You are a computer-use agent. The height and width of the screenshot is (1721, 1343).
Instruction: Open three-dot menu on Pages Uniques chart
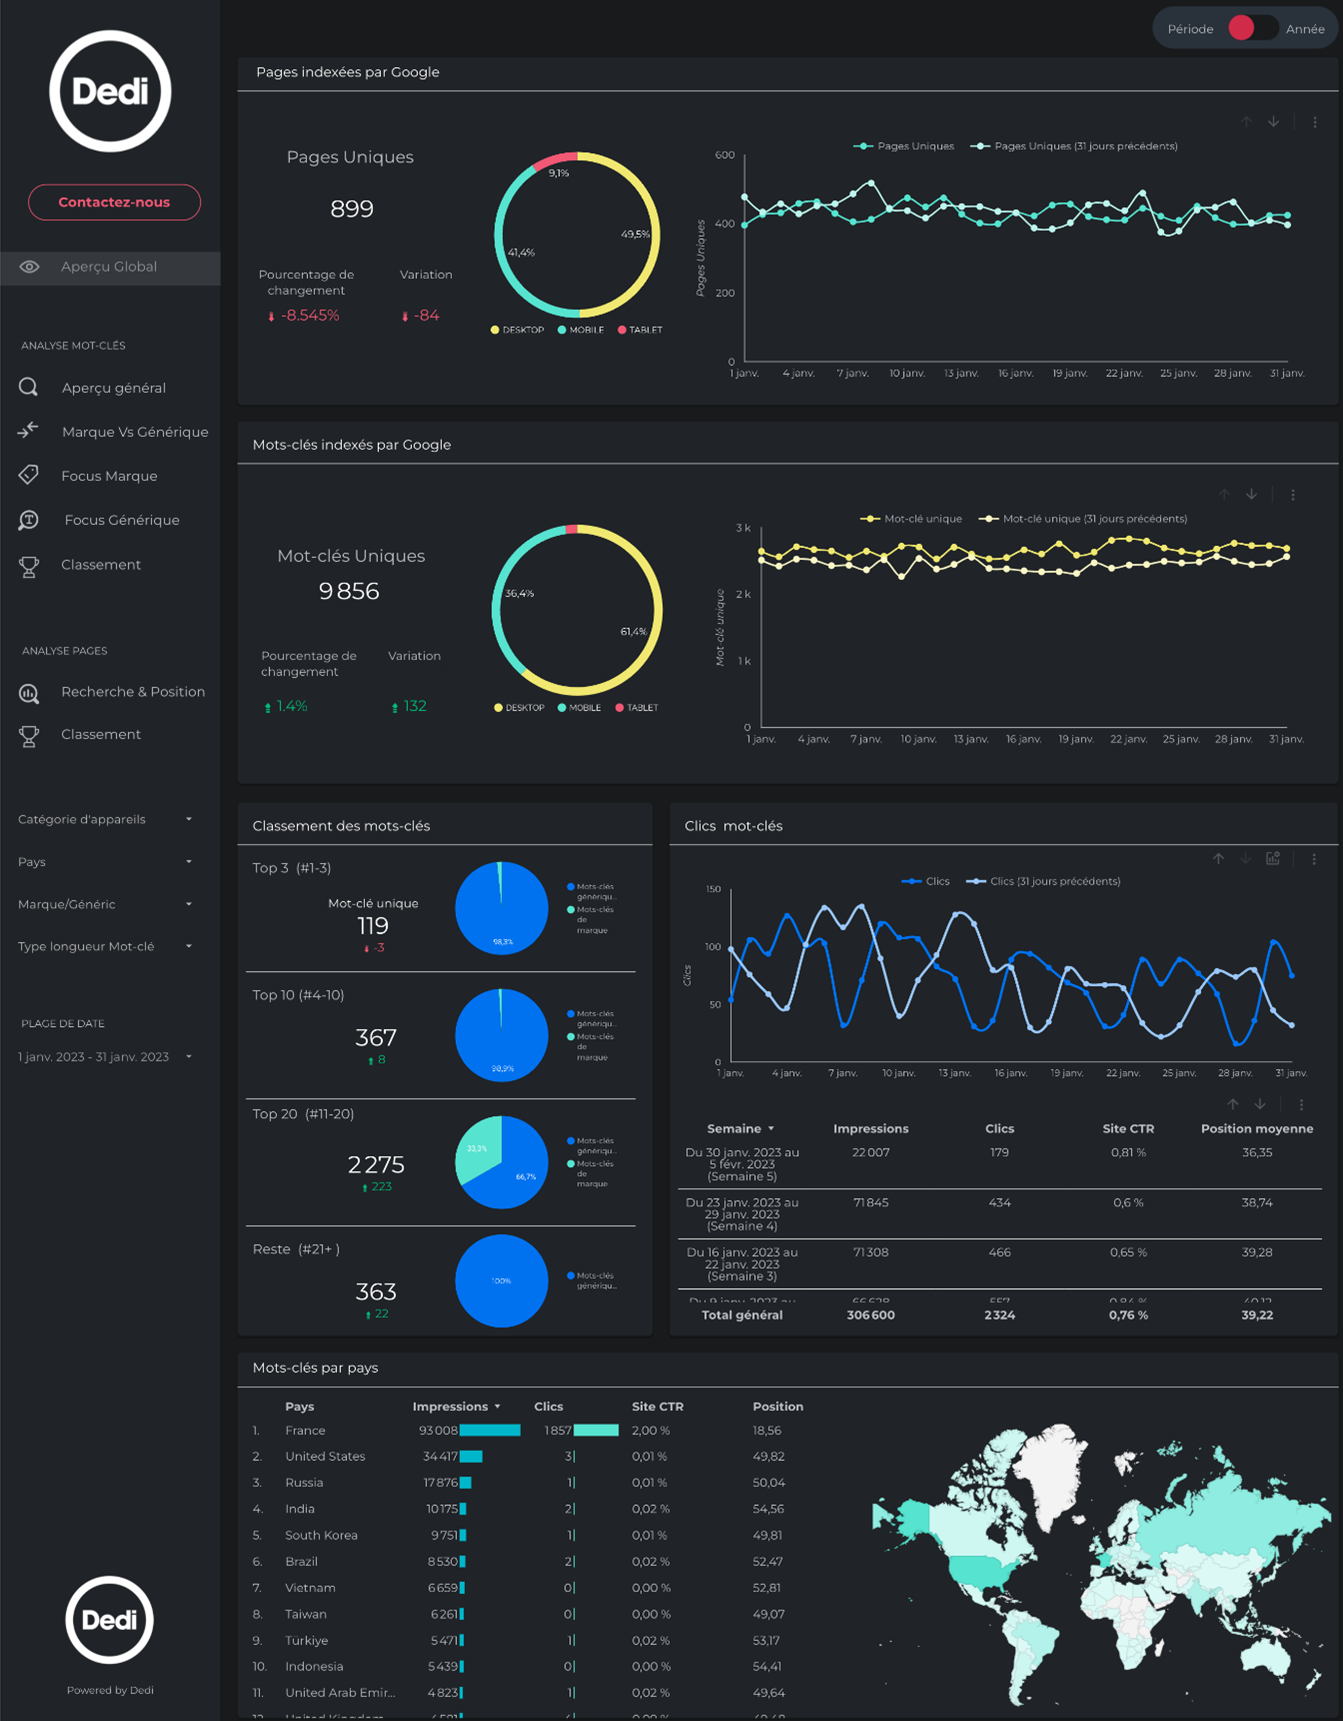(1314, 122)
